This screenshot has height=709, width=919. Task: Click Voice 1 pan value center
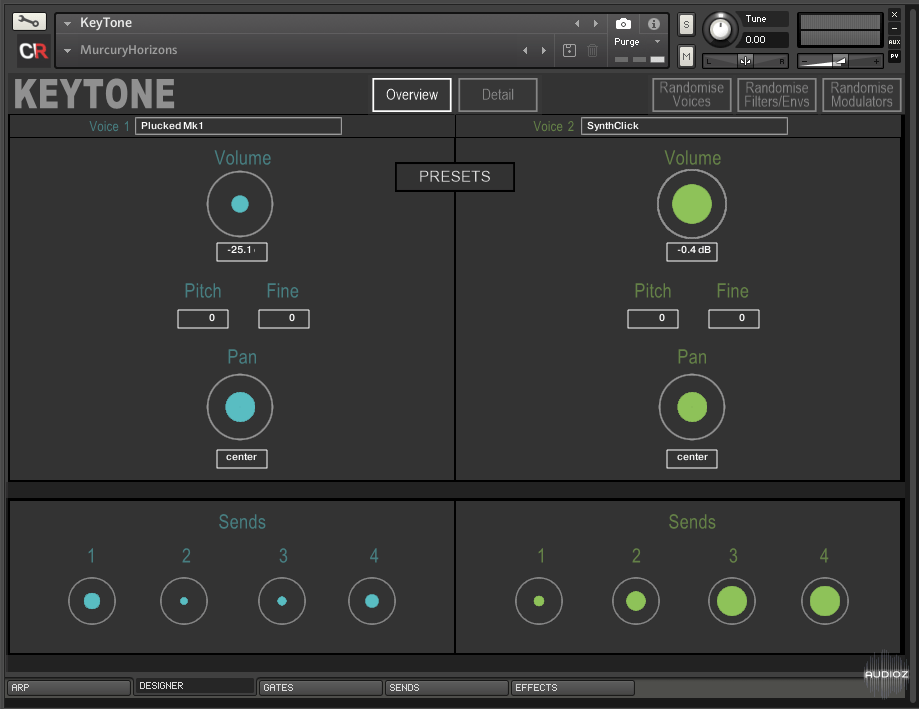pyautogui.click(x=242, y=458)
